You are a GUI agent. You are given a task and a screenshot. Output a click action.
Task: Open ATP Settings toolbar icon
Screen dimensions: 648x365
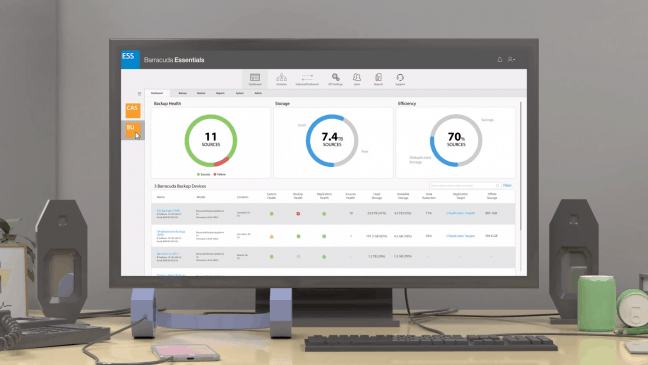336,79
